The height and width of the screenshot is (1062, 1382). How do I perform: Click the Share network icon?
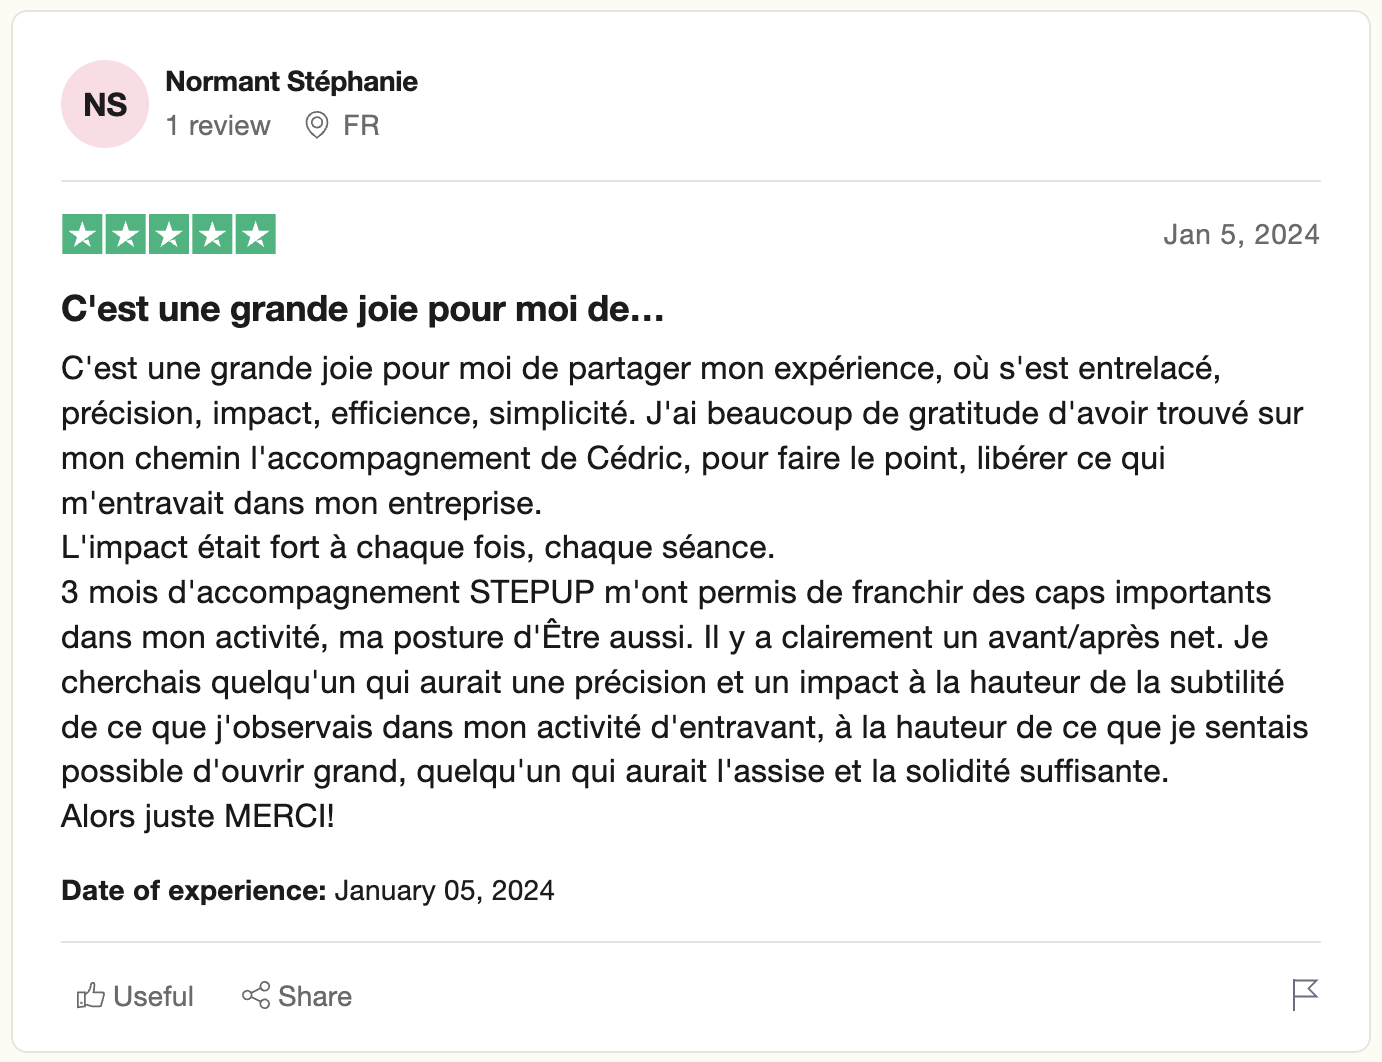pos(256,996)
